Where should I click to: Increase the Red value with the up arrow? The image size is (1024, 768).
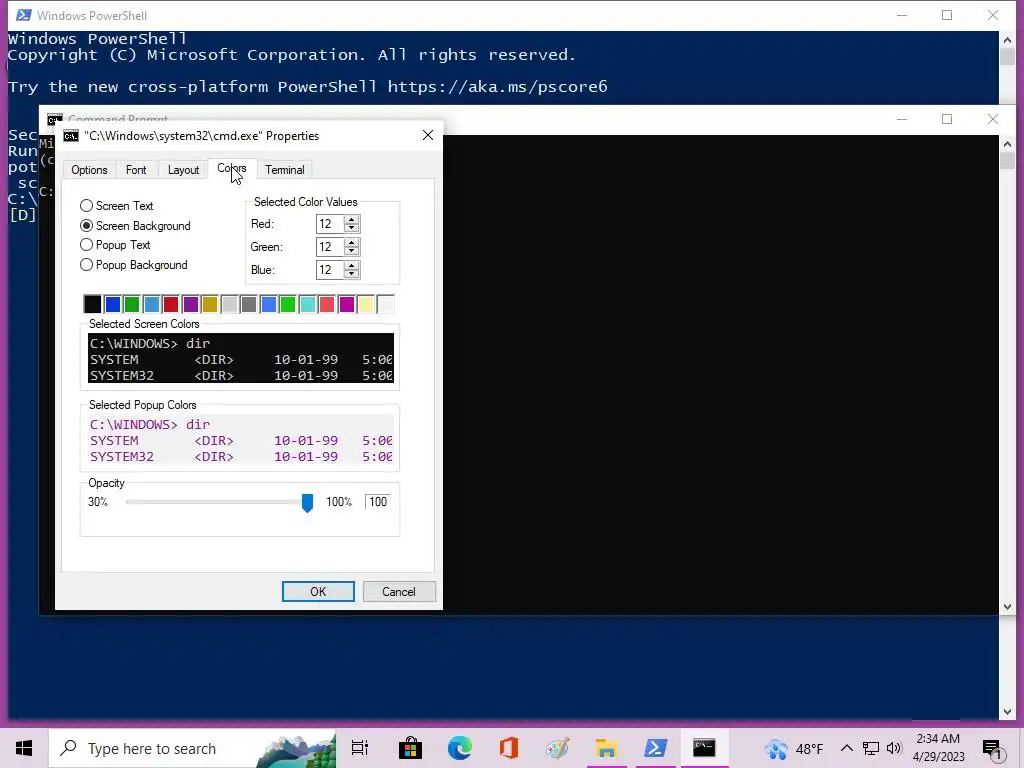351,219
